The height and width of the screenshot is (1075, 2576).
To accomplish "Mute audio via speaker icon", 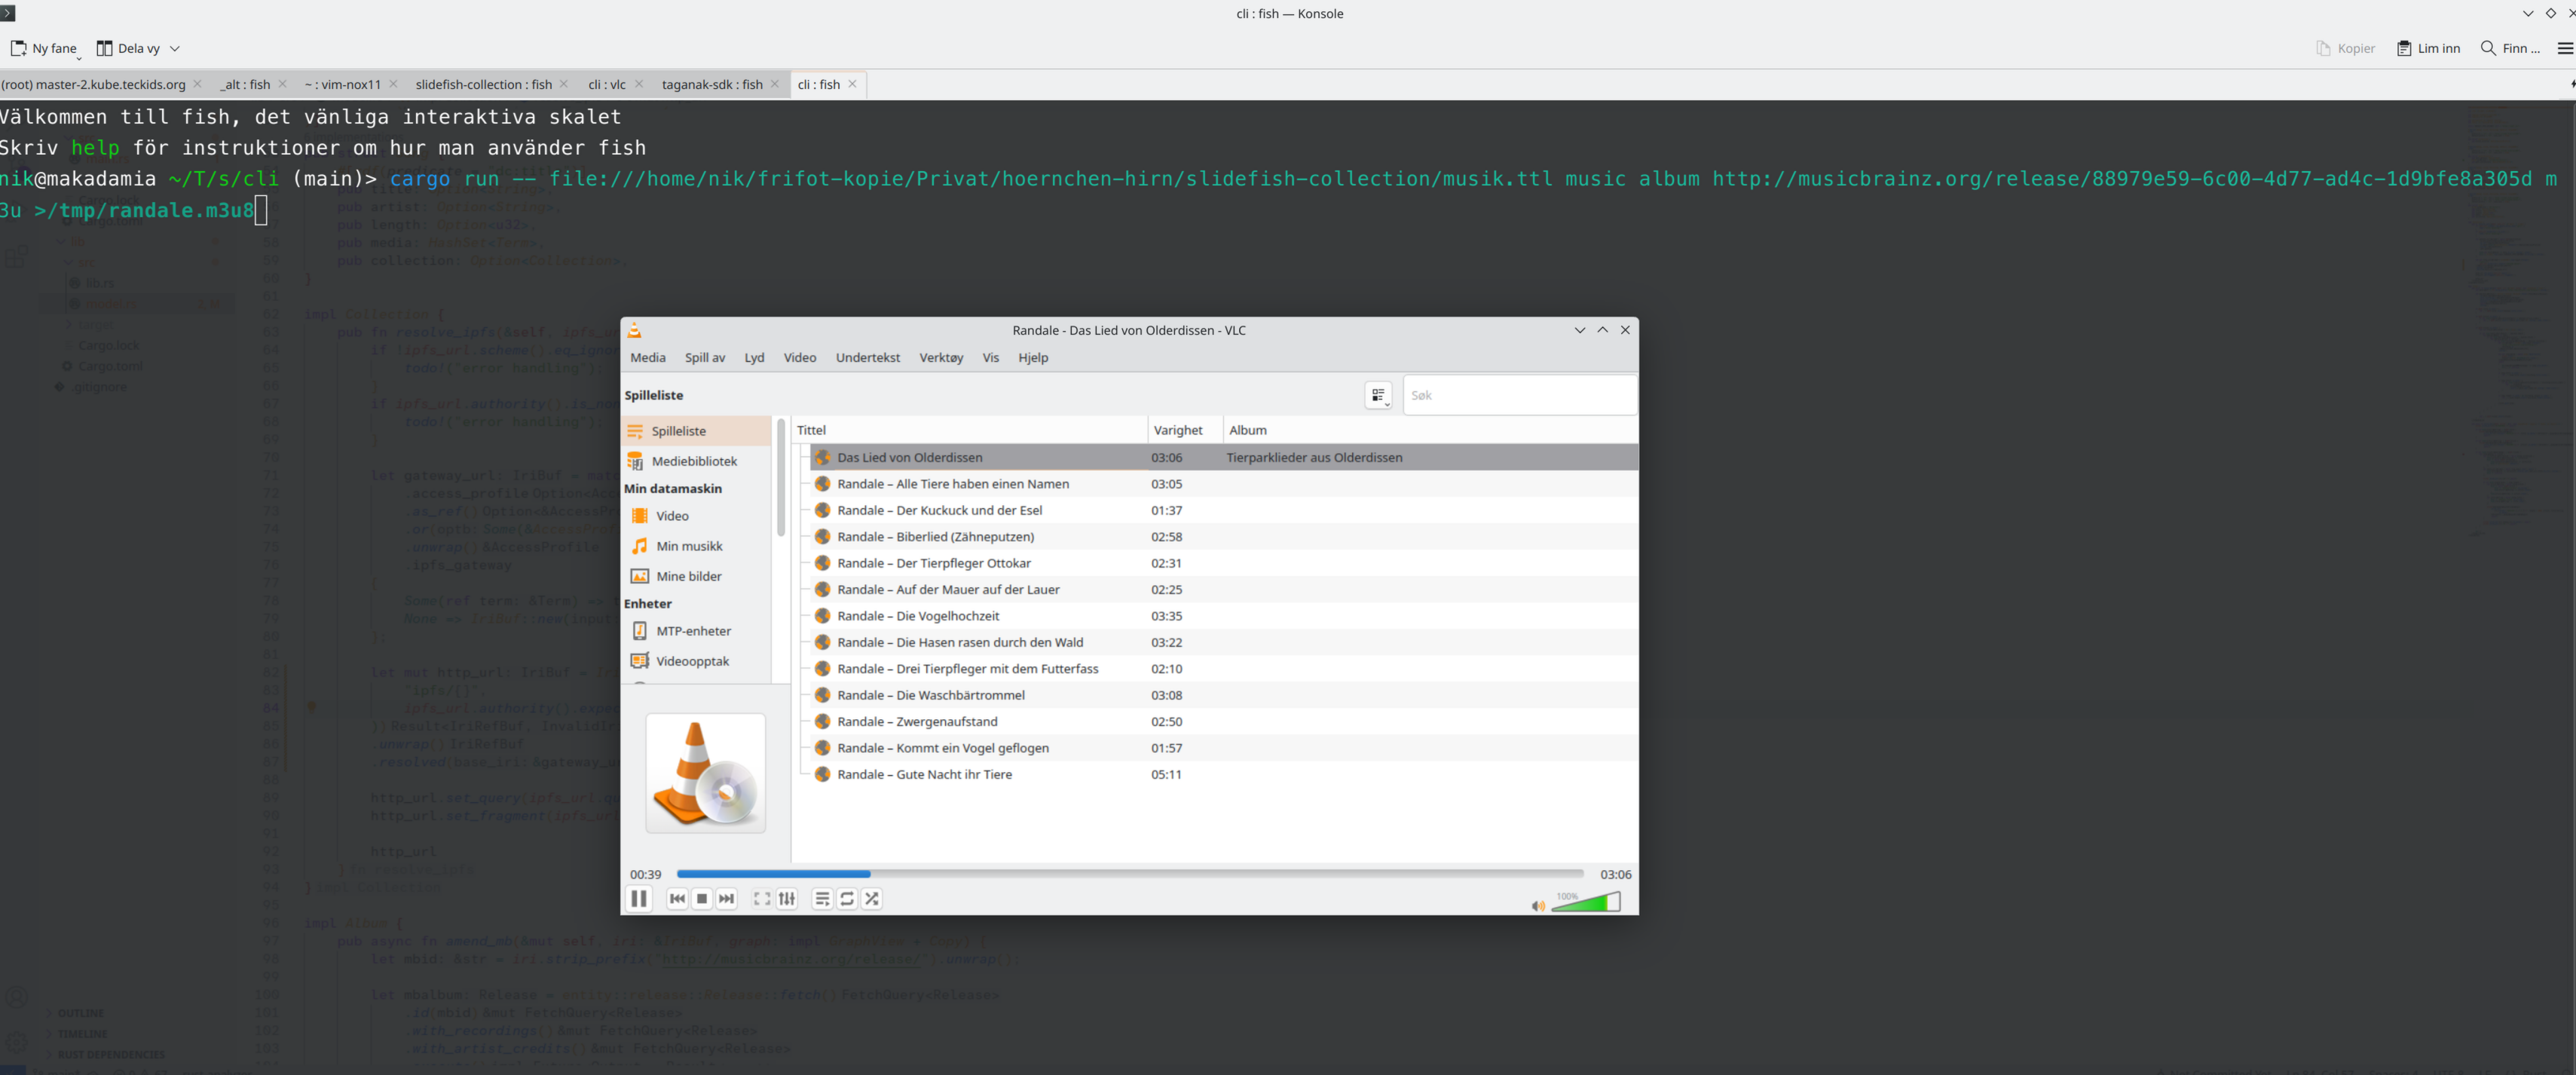I will tap(1538, 906).
